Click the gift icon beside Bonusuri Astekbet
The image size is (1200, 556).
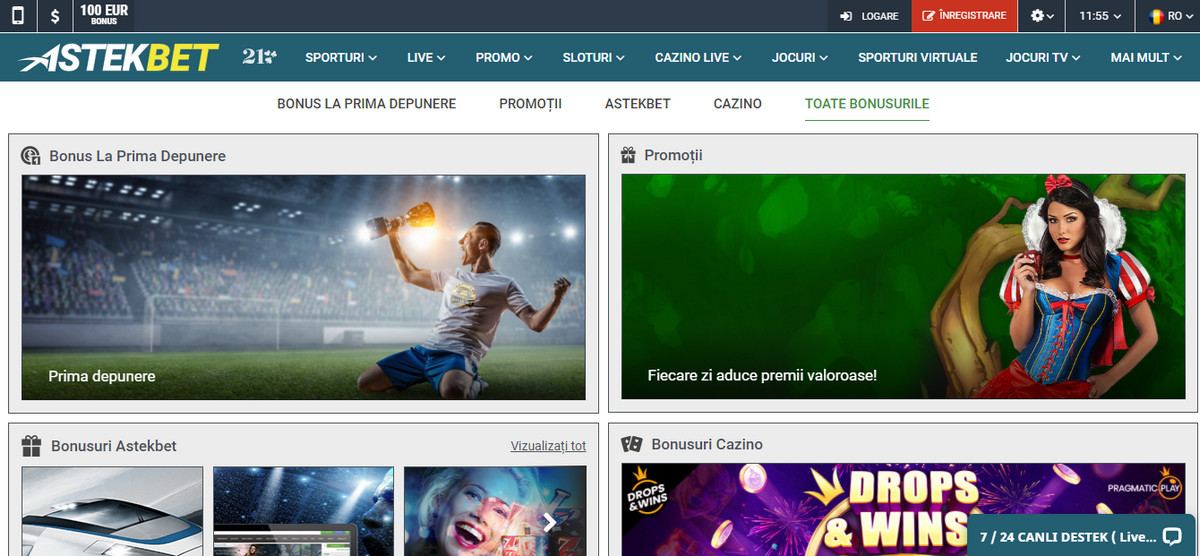tap(32, 446)
